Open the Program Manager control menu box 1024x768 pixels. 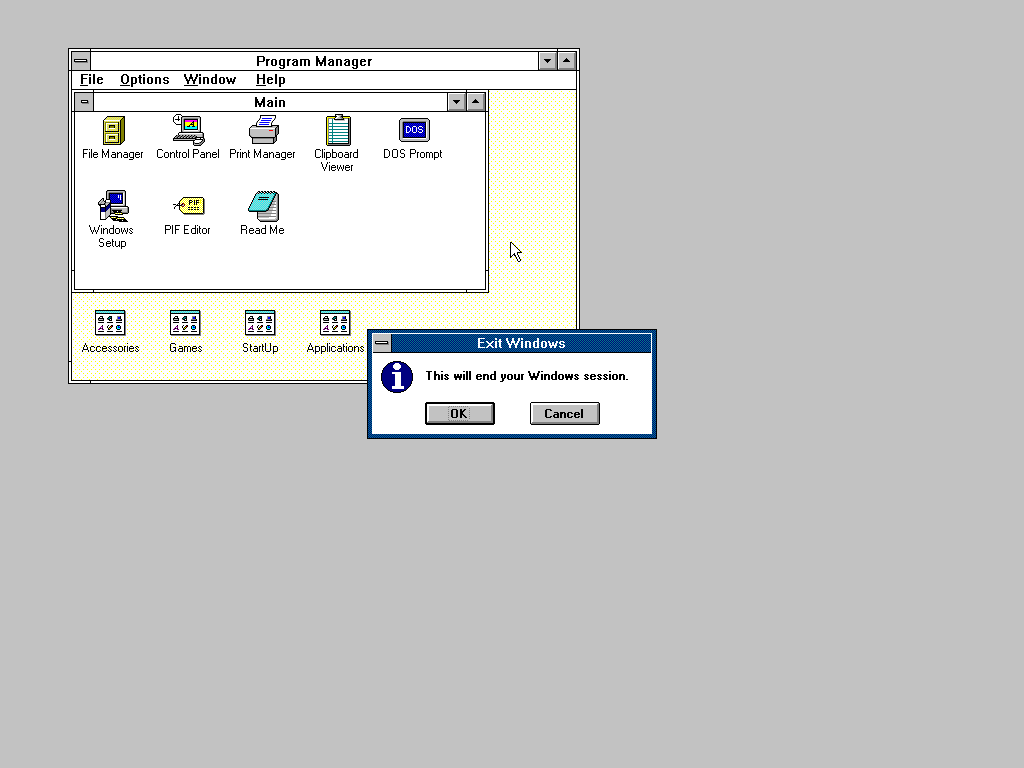coord(80,61)
